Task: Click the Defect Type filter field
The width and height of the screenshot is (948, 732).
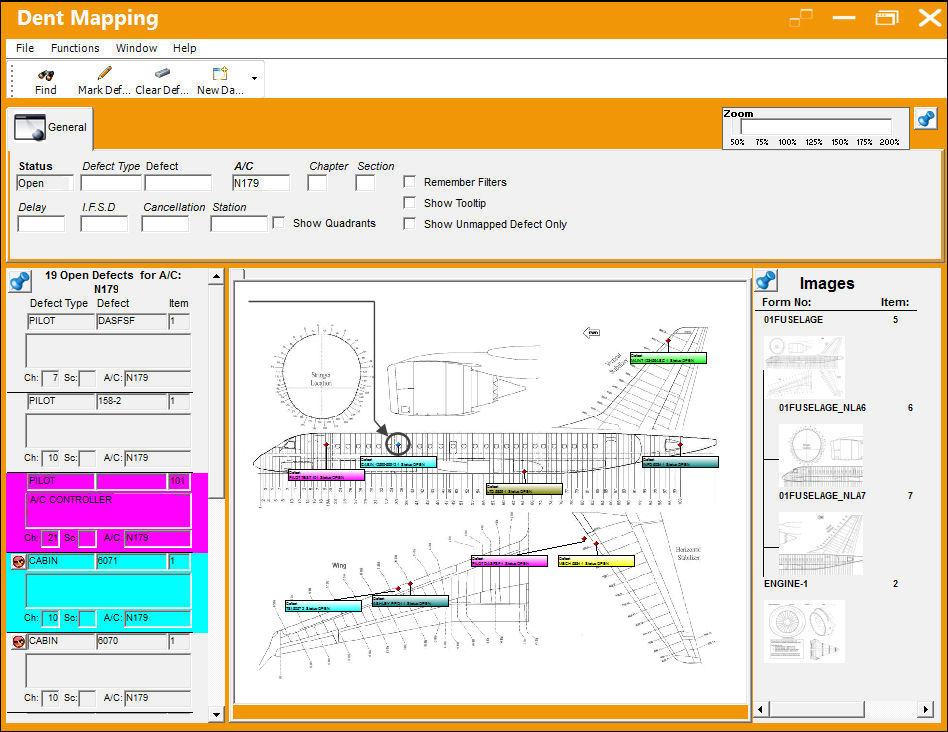Action: (x=111, y=183)
